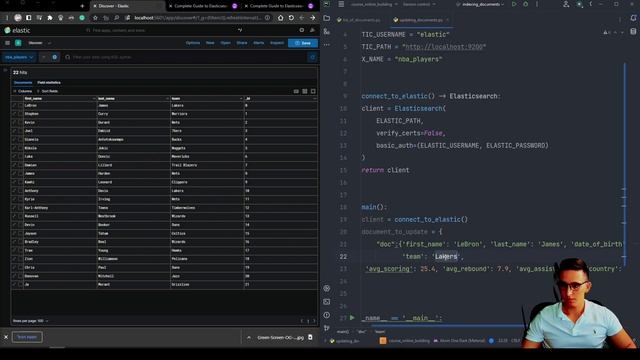Tick checkbox for Joel Embiid row

tap(20, 131)
